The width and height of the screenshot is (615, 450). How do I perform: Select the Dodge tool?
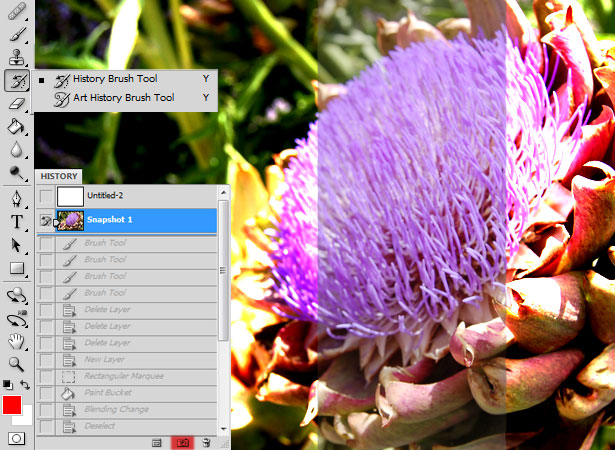click(16, 173)
